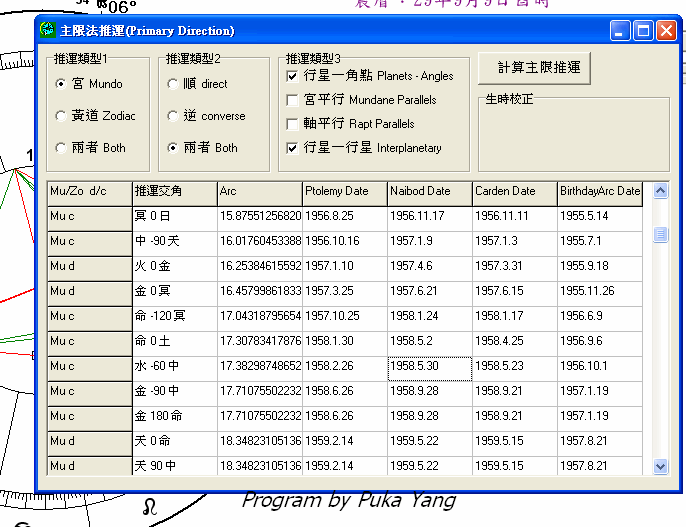Screen dimensions: 686x527
Task: Click the Mu/Zo d/c column header
Action: 90,194
